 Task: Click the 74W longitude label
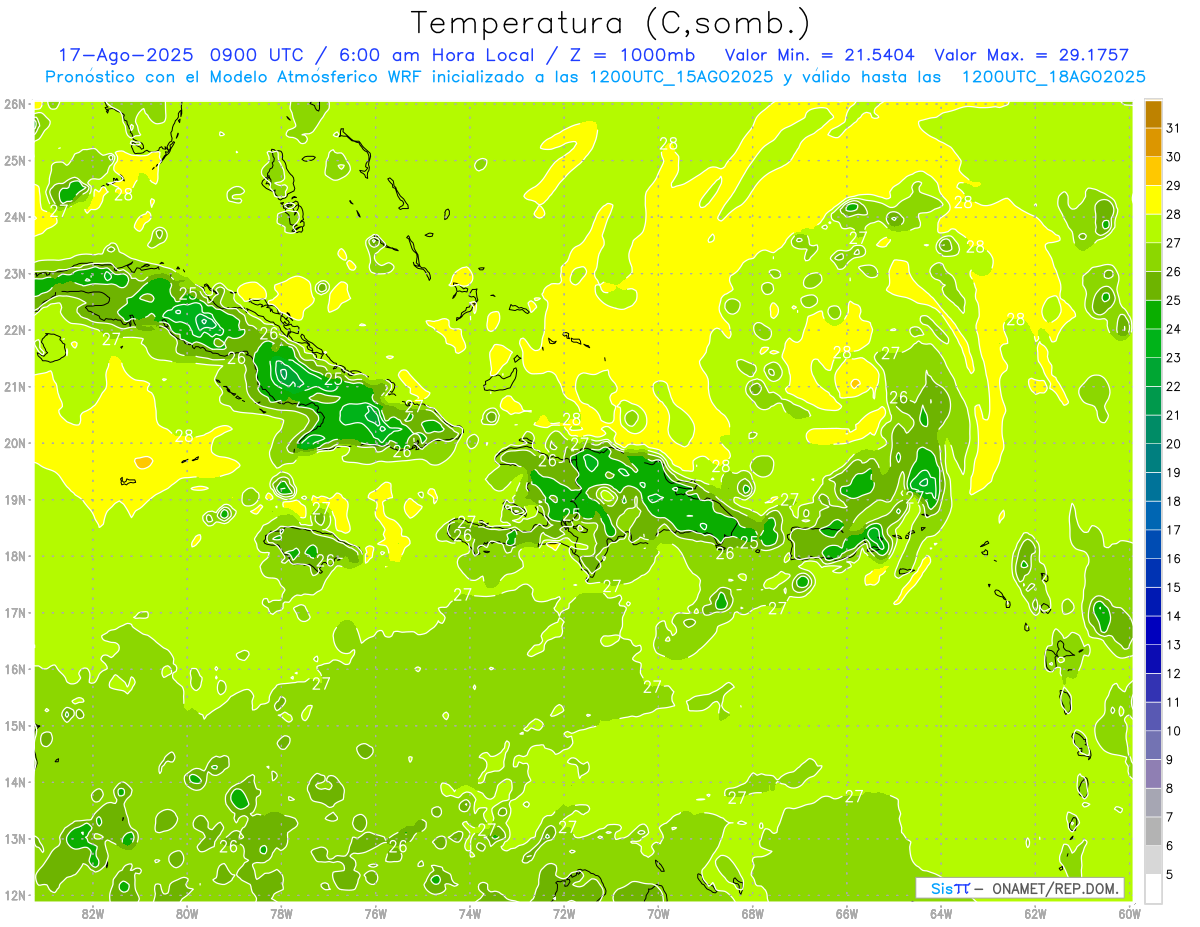470,913
